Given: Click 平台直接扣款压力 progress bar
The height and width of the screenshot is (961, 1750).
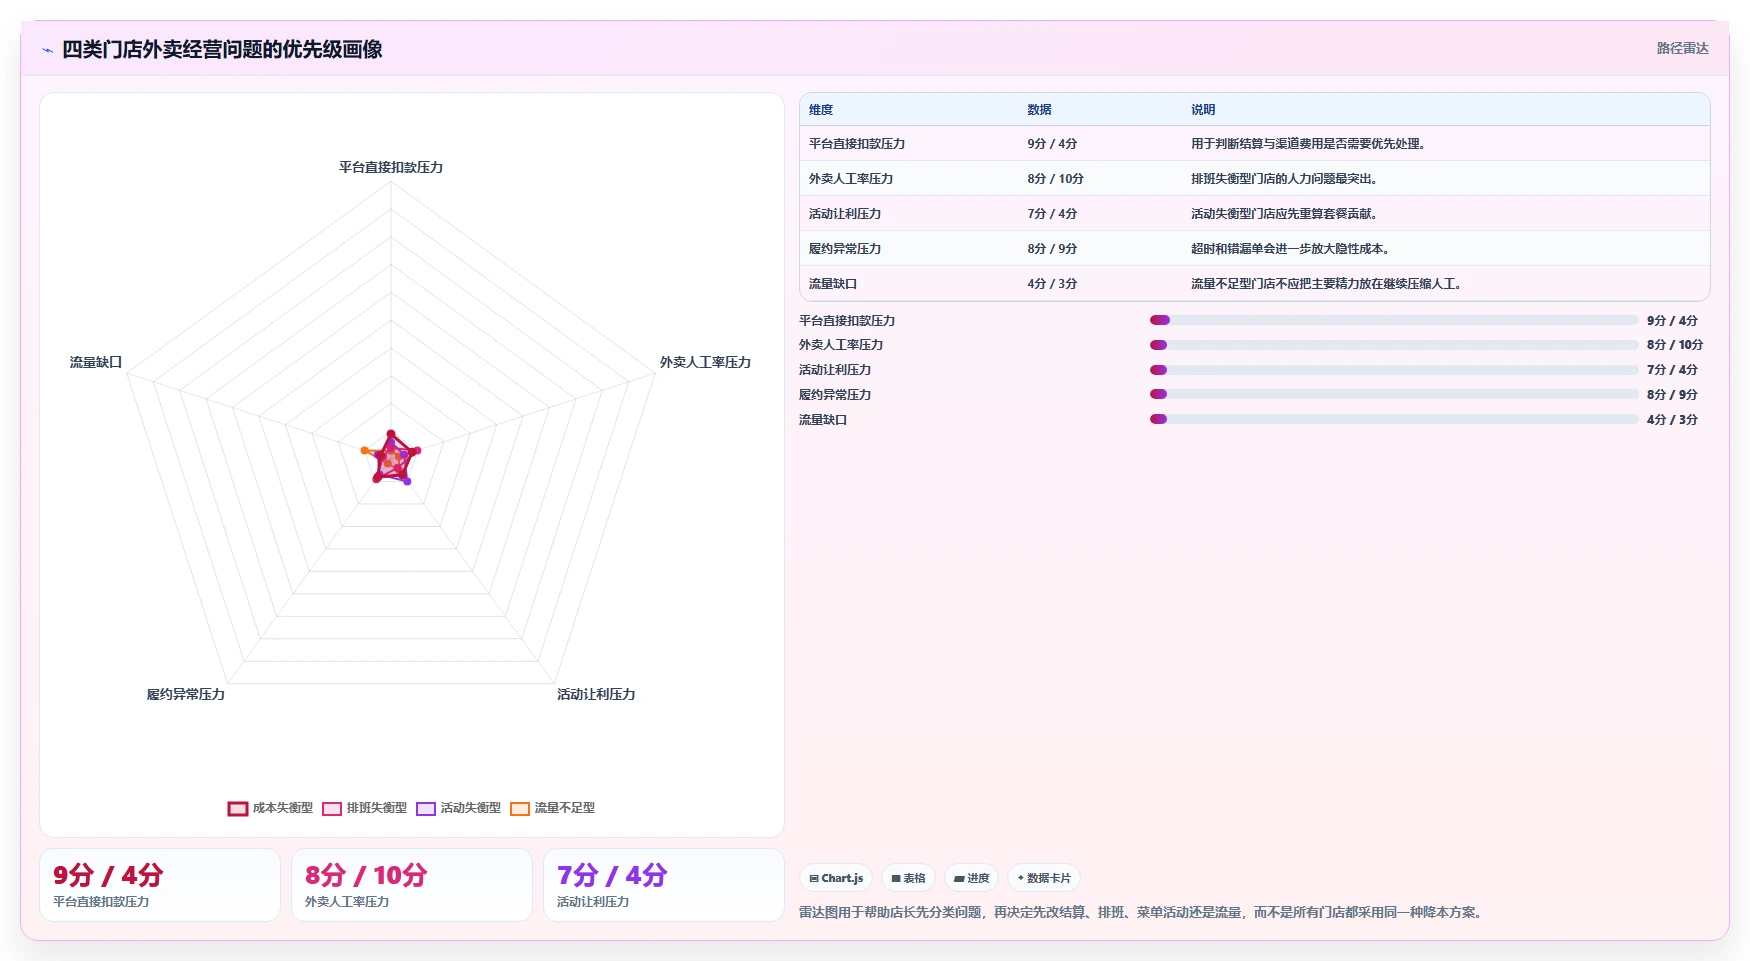Looking at the screenshot, I should click(1394, 320).
